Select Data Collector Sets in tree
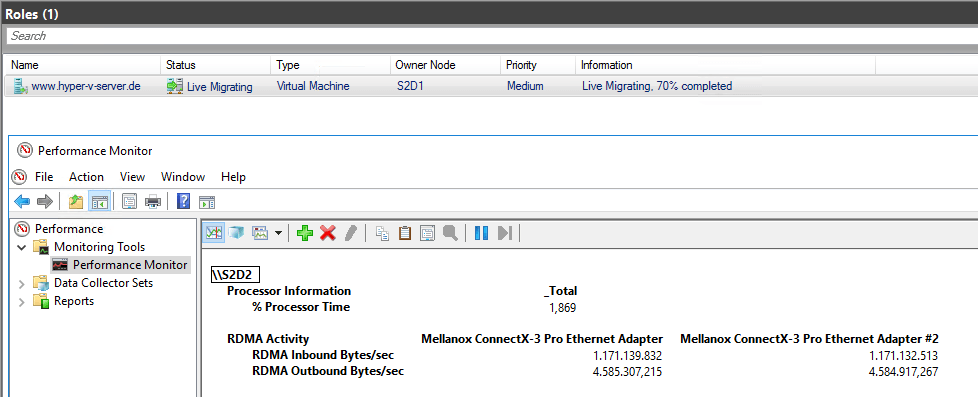978x397 pixels. coord(103,283)
